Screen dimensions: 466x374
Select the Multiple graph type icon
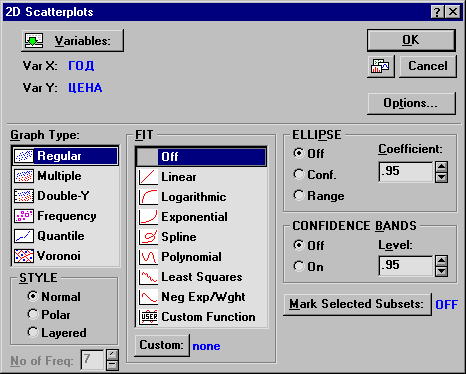[x=24, y=176]
